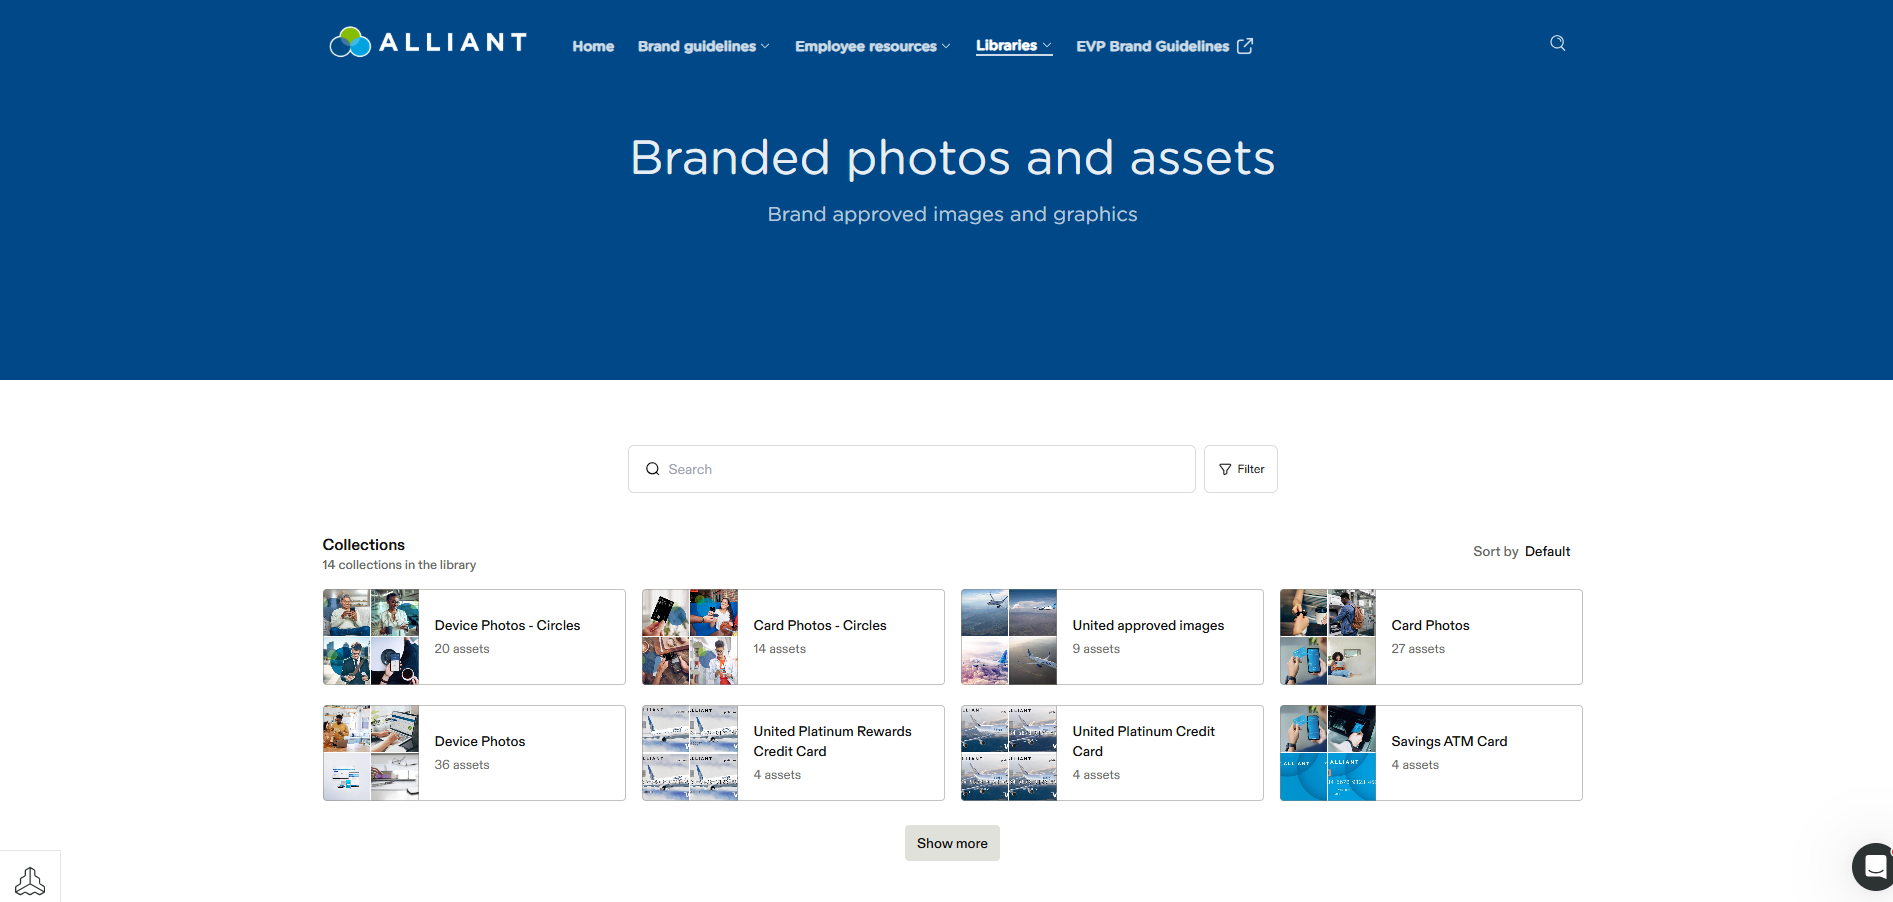Open the United approved images thumbnail
1893x902 pixels.
(1009, 637)
